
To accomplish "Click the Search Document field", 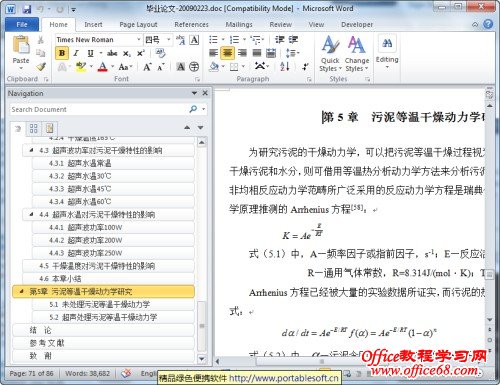I will tap(99, 109).
